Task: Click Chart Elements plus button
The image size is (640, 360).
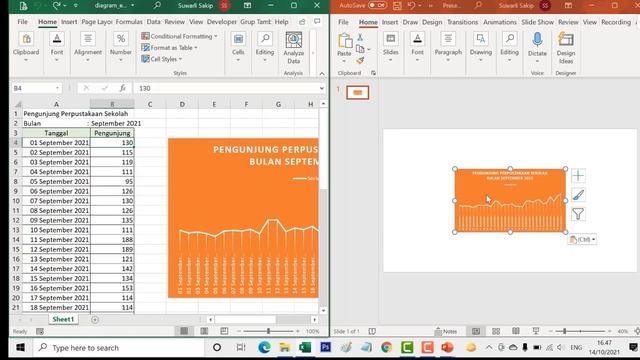Action: point(578,176)
